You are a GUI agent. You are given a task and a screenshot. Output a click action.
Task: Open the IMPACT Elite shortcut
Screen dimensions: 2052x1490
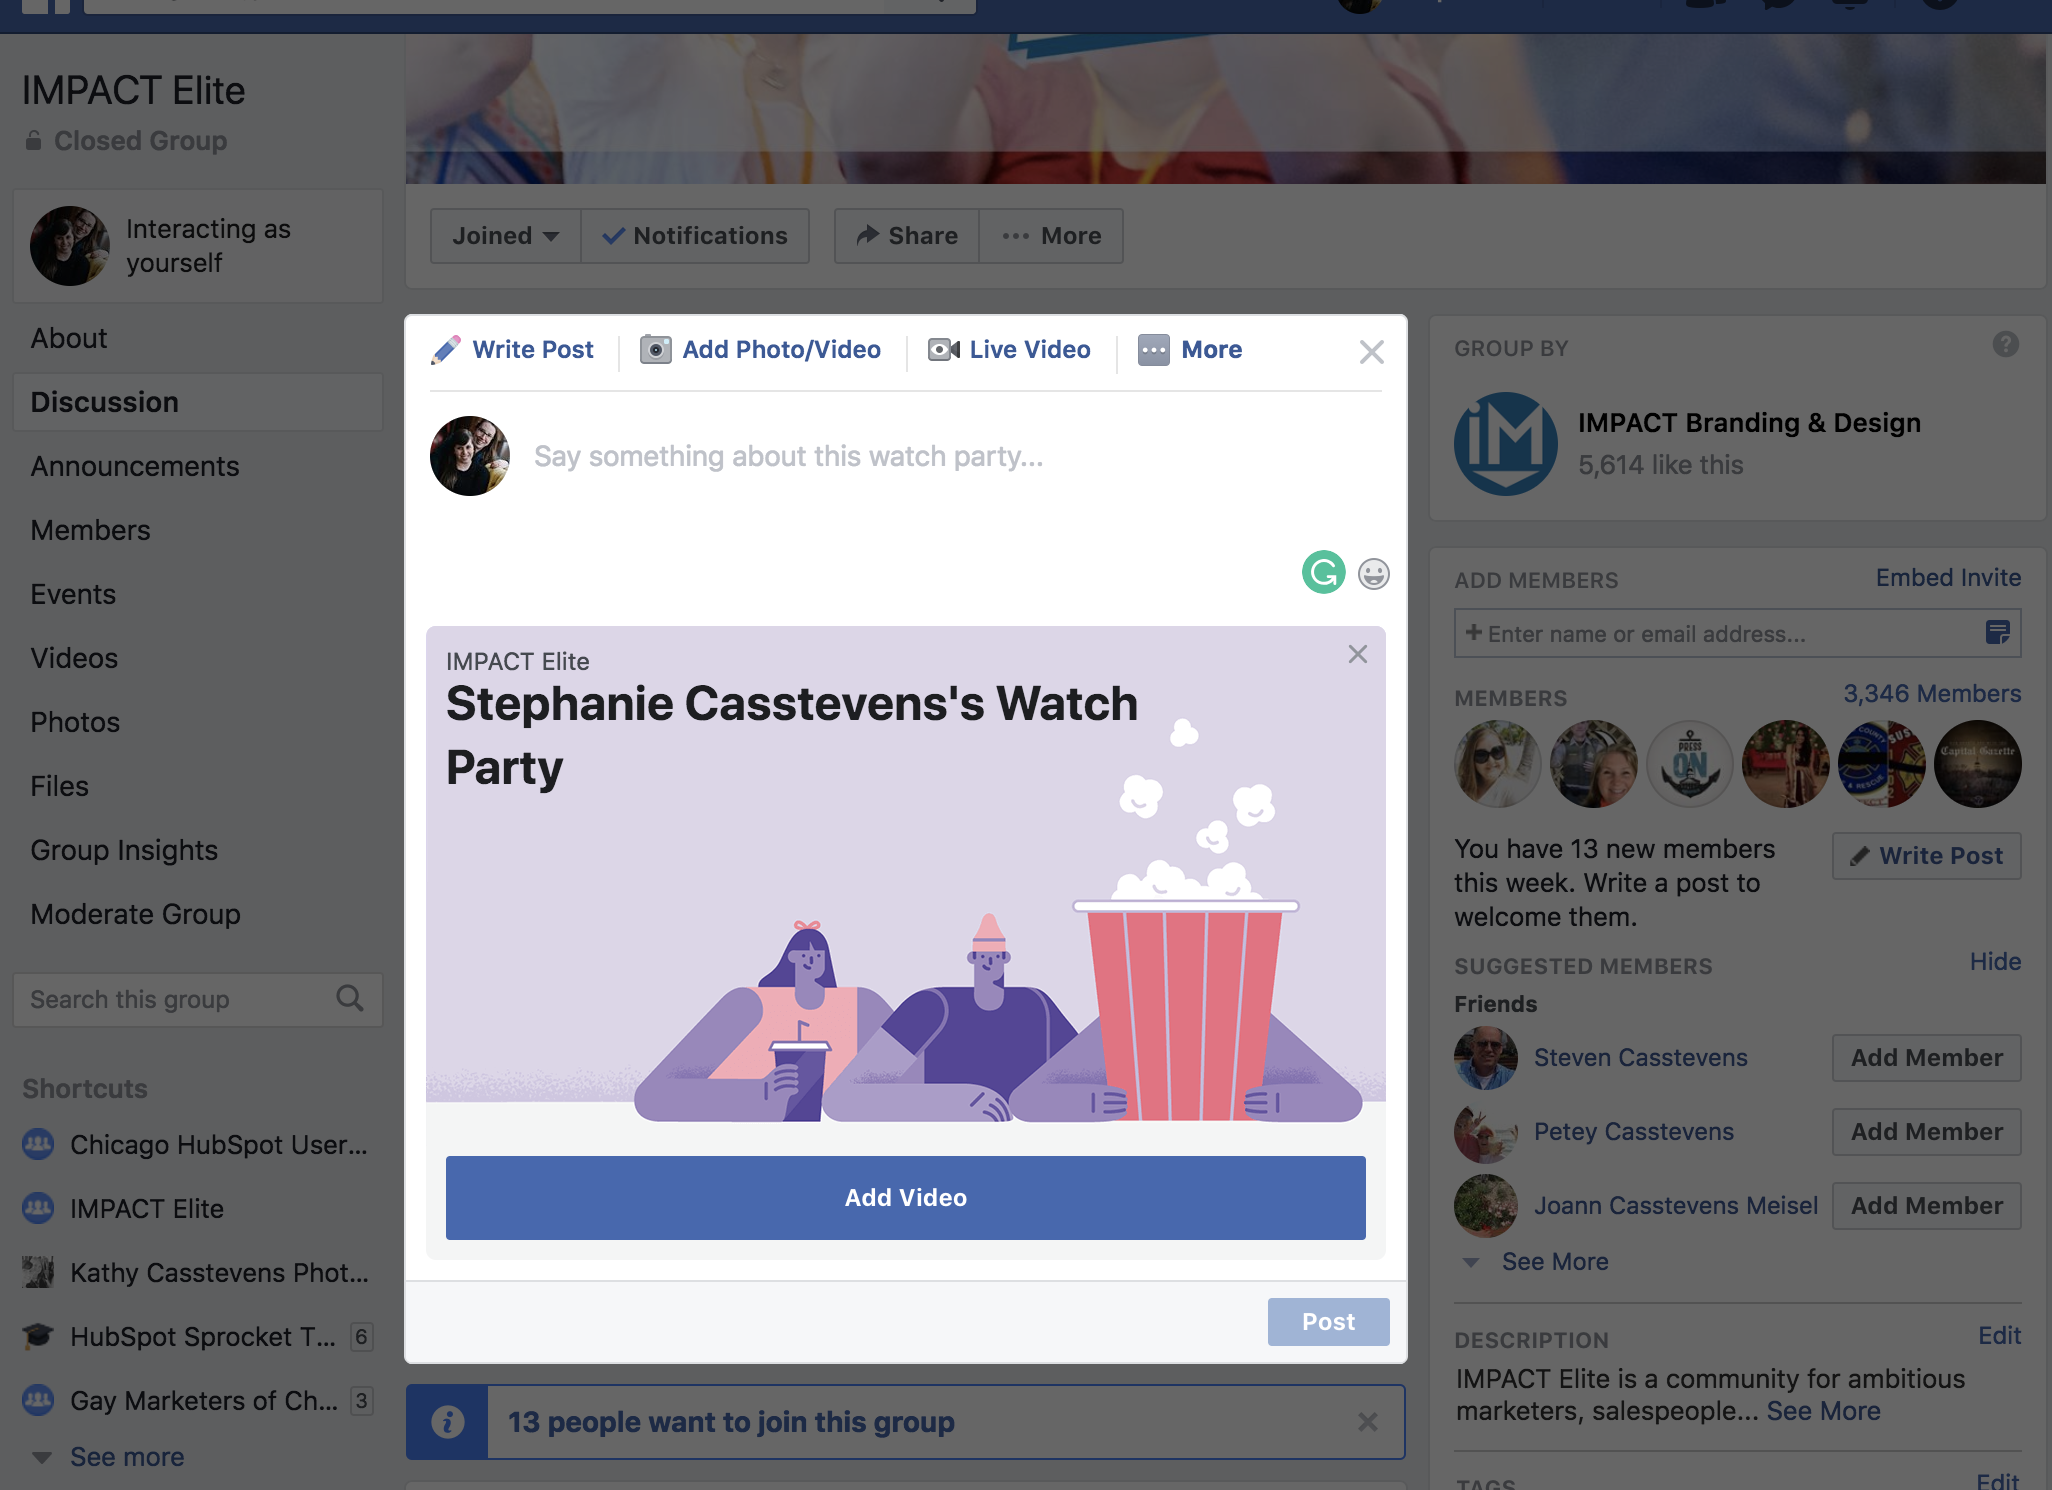[123, 1209]
